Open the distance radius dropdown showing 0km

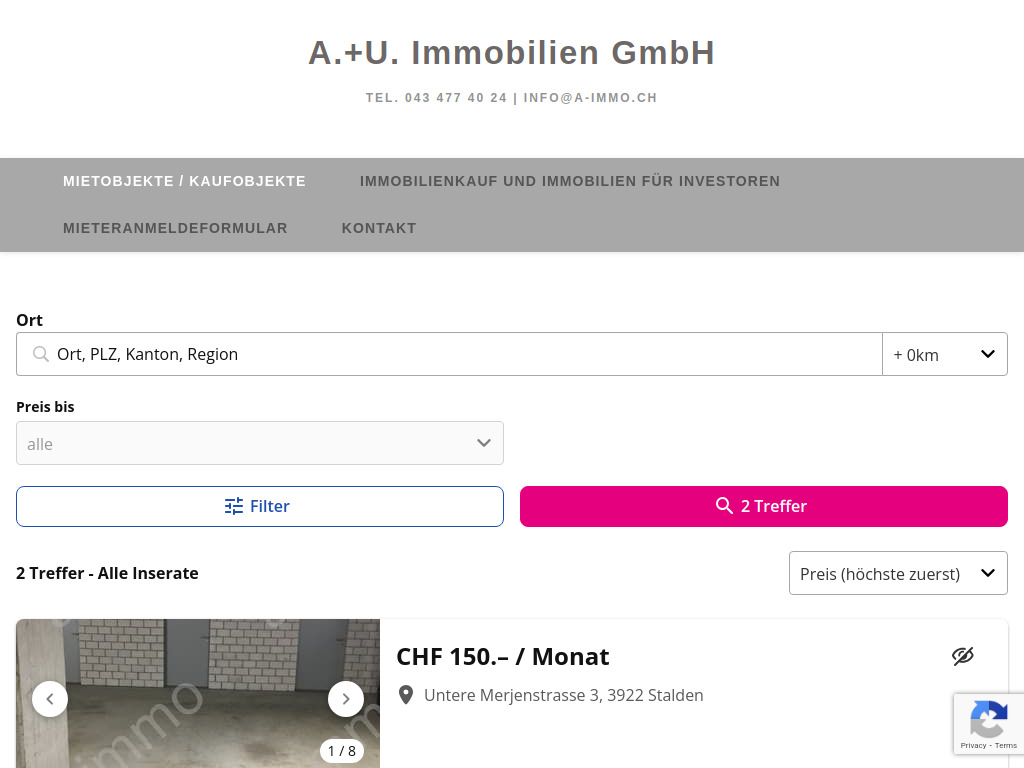[944, 354]
